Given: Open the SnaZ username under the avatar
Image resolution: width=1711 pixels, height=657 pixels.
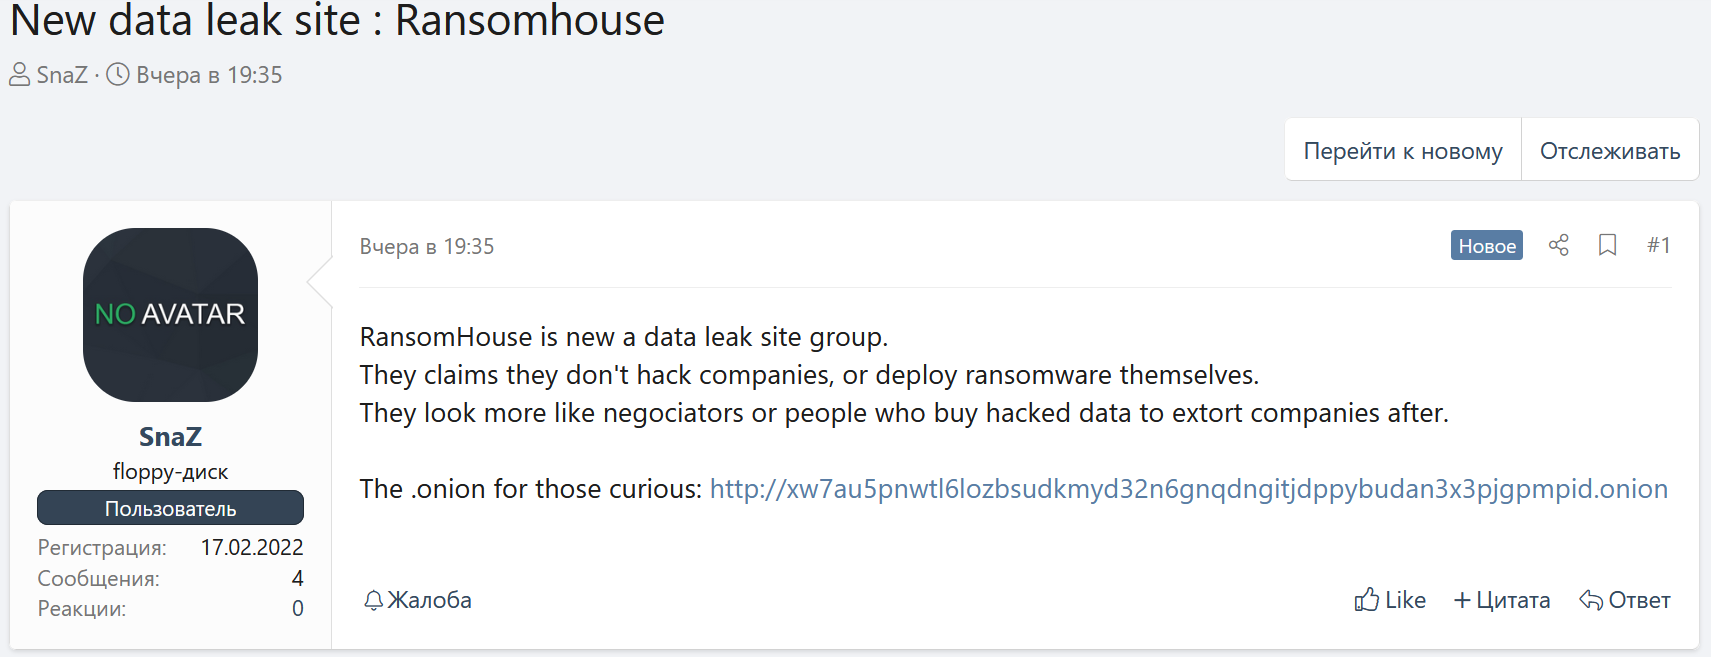Looking at the screenshot, I should pos(170,437).
